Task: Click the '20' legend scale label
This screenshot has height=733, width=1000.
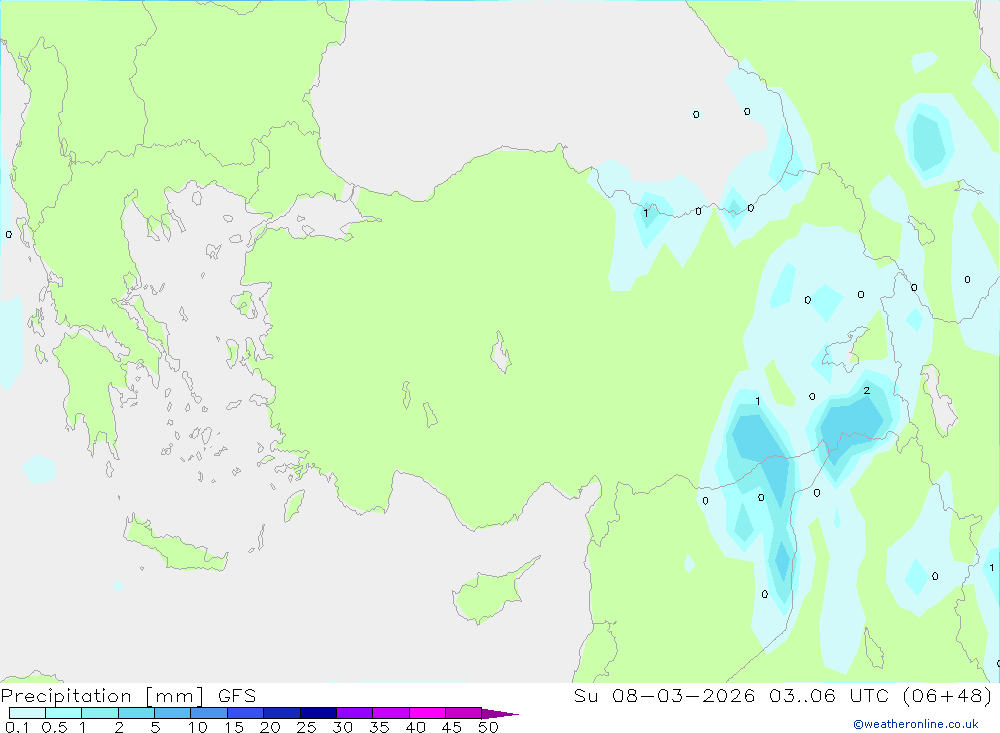Action: coord(270,727)
